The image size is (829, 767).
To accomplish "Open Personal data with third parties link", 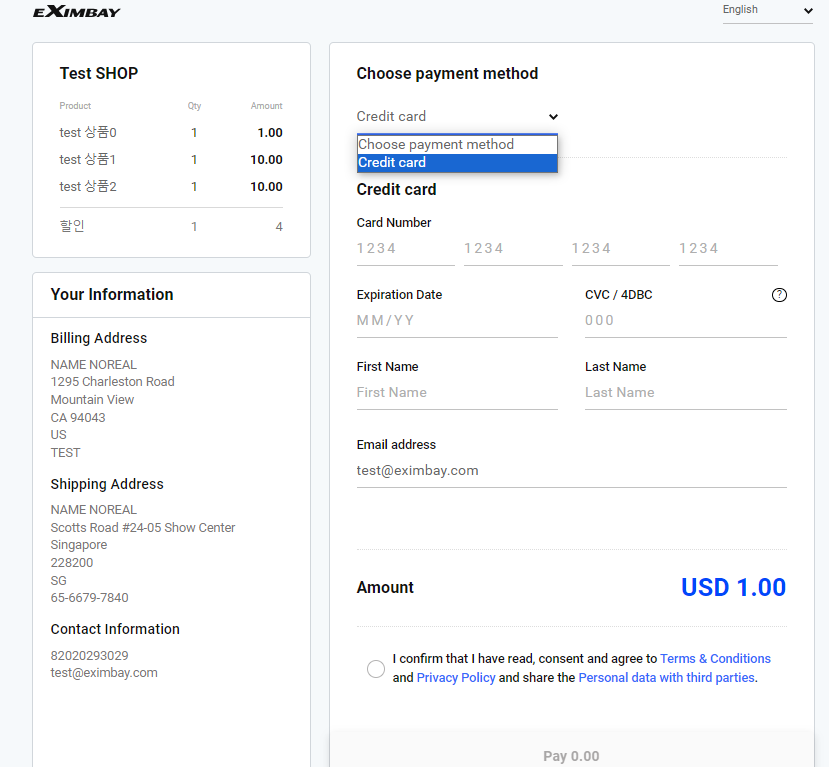I will [x=666, y=678].
